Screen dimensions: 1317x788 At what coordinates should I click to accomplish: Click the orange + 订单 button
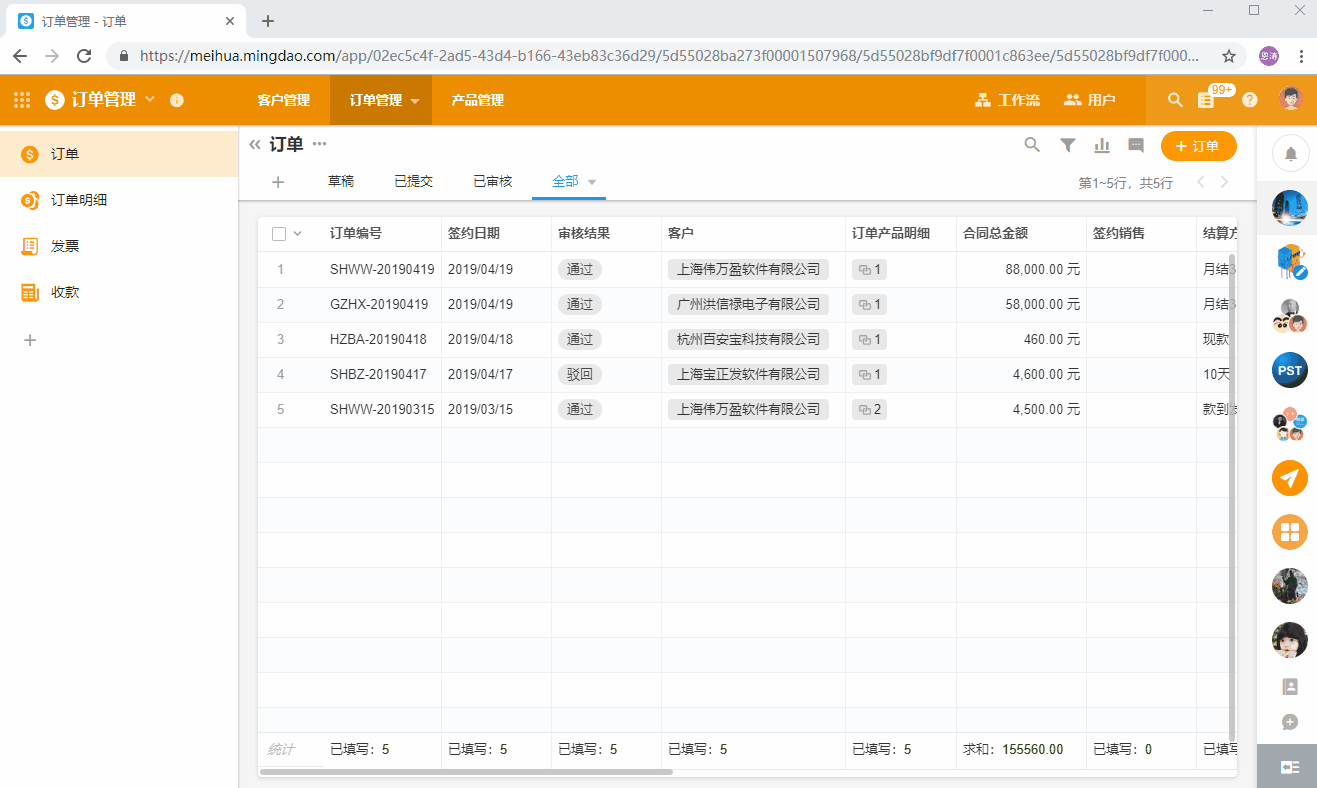[1198, 146]
